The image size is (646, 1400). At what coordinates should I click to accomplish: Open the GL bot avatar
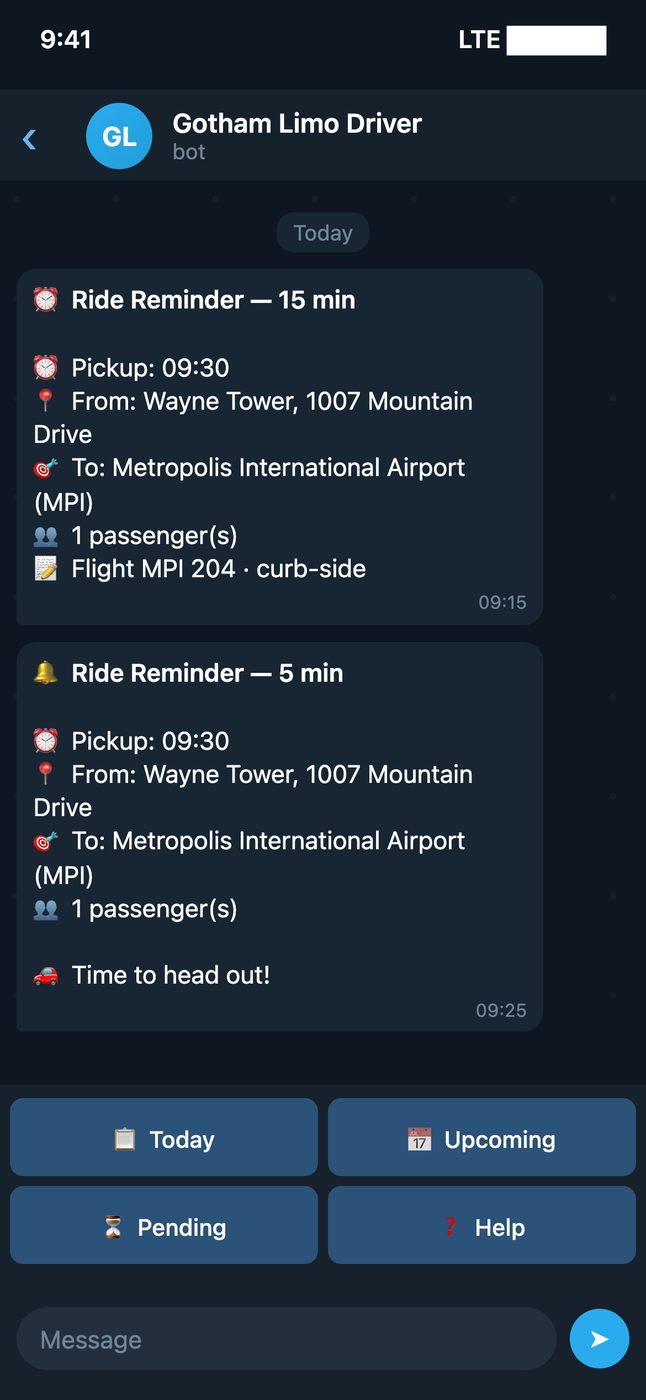pyautogui.click(x=119, y=136)
